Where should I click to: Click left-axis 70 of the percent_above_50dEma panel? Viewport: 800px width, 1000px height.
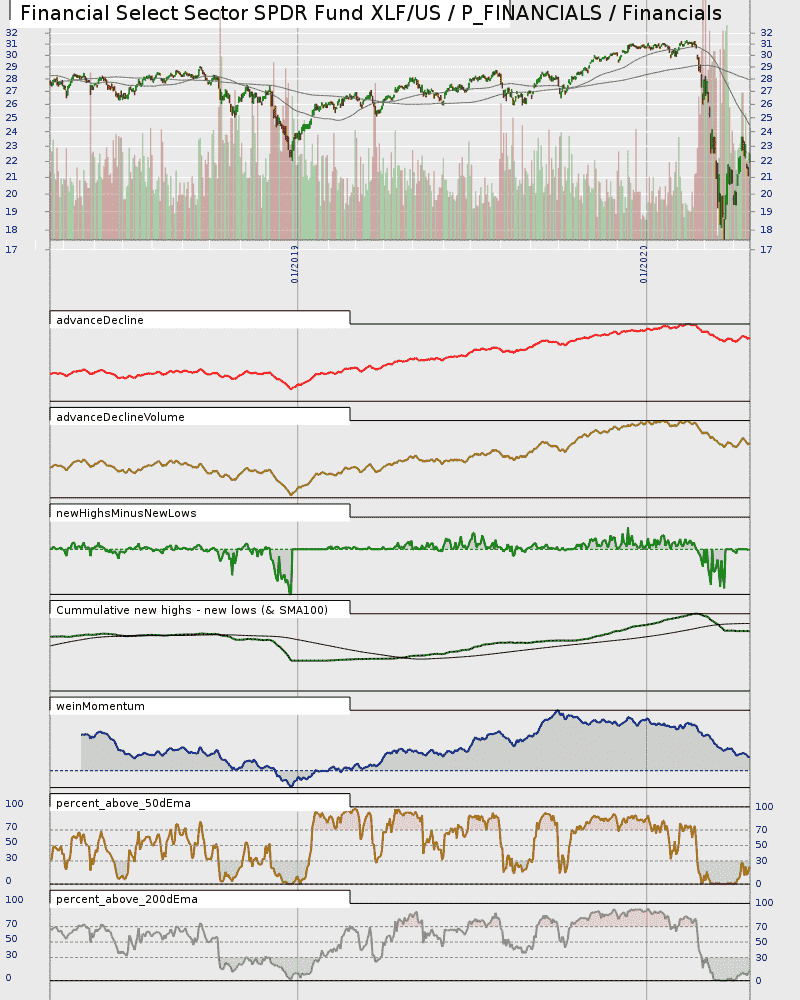11,827
